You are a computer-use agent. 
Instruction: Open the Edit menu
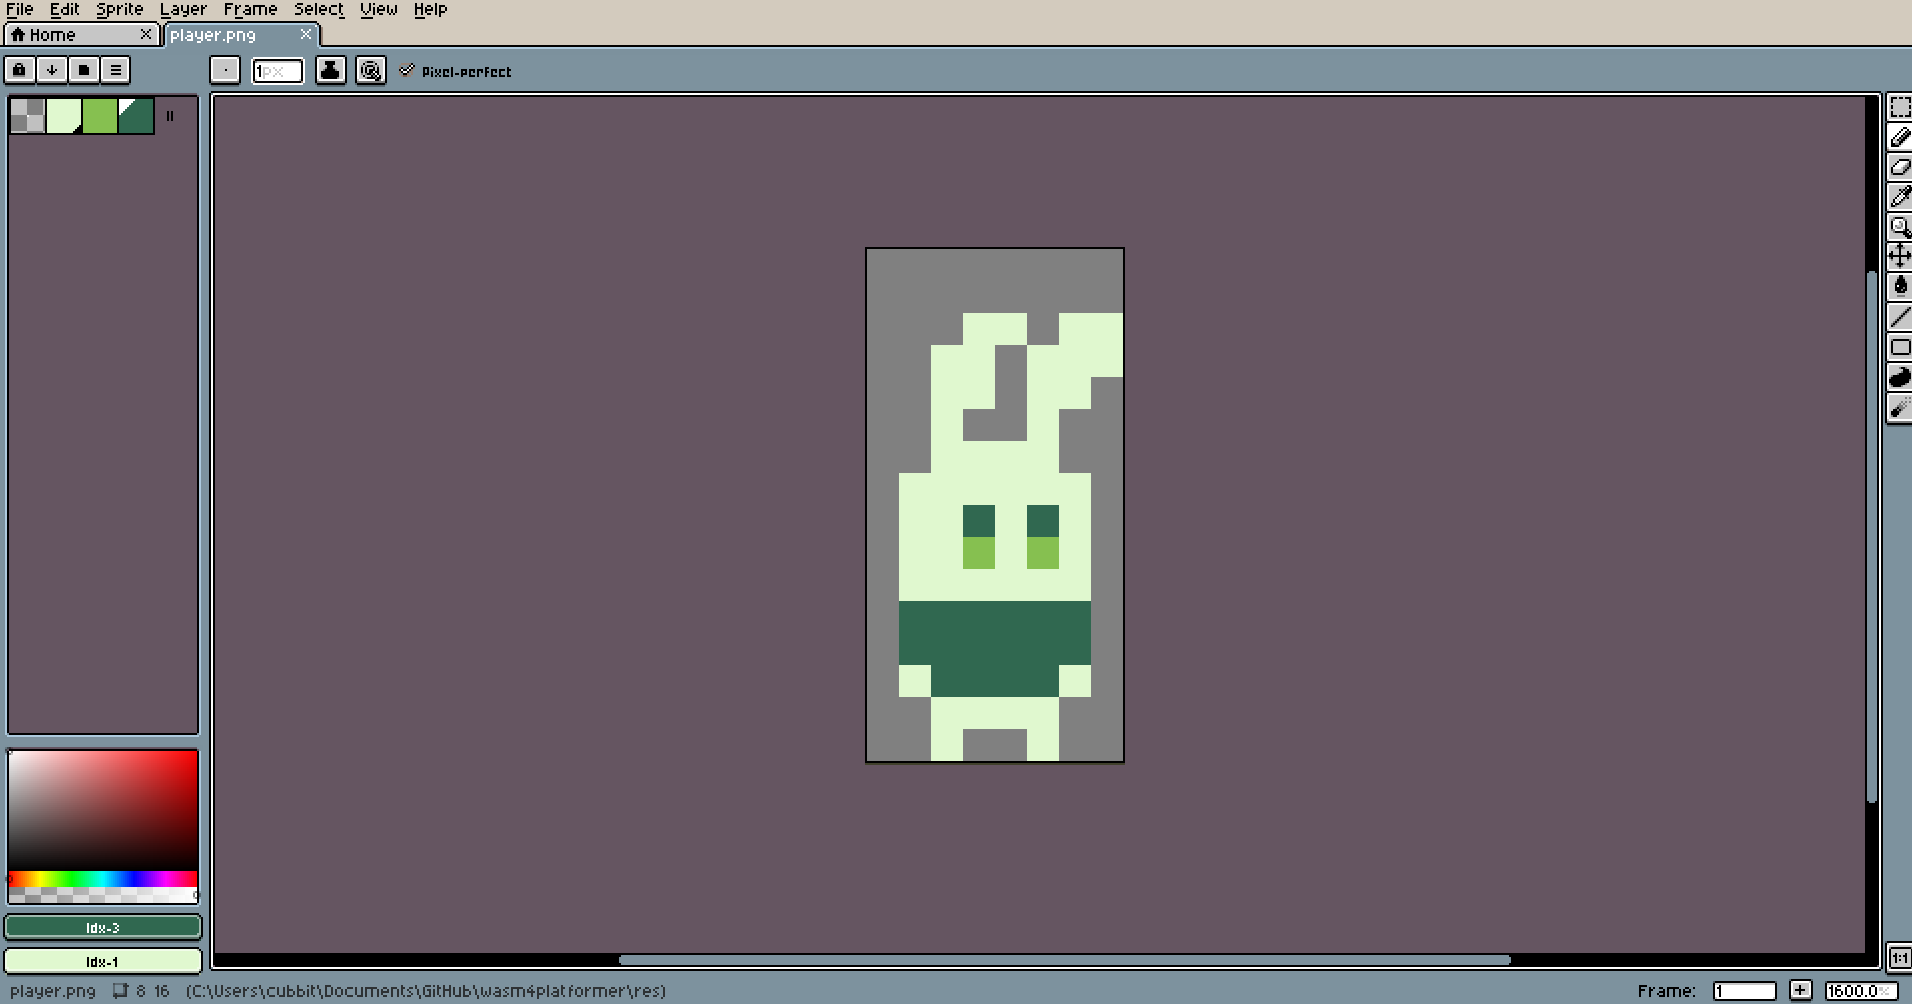pyautogui.click(x=64, y=9)
